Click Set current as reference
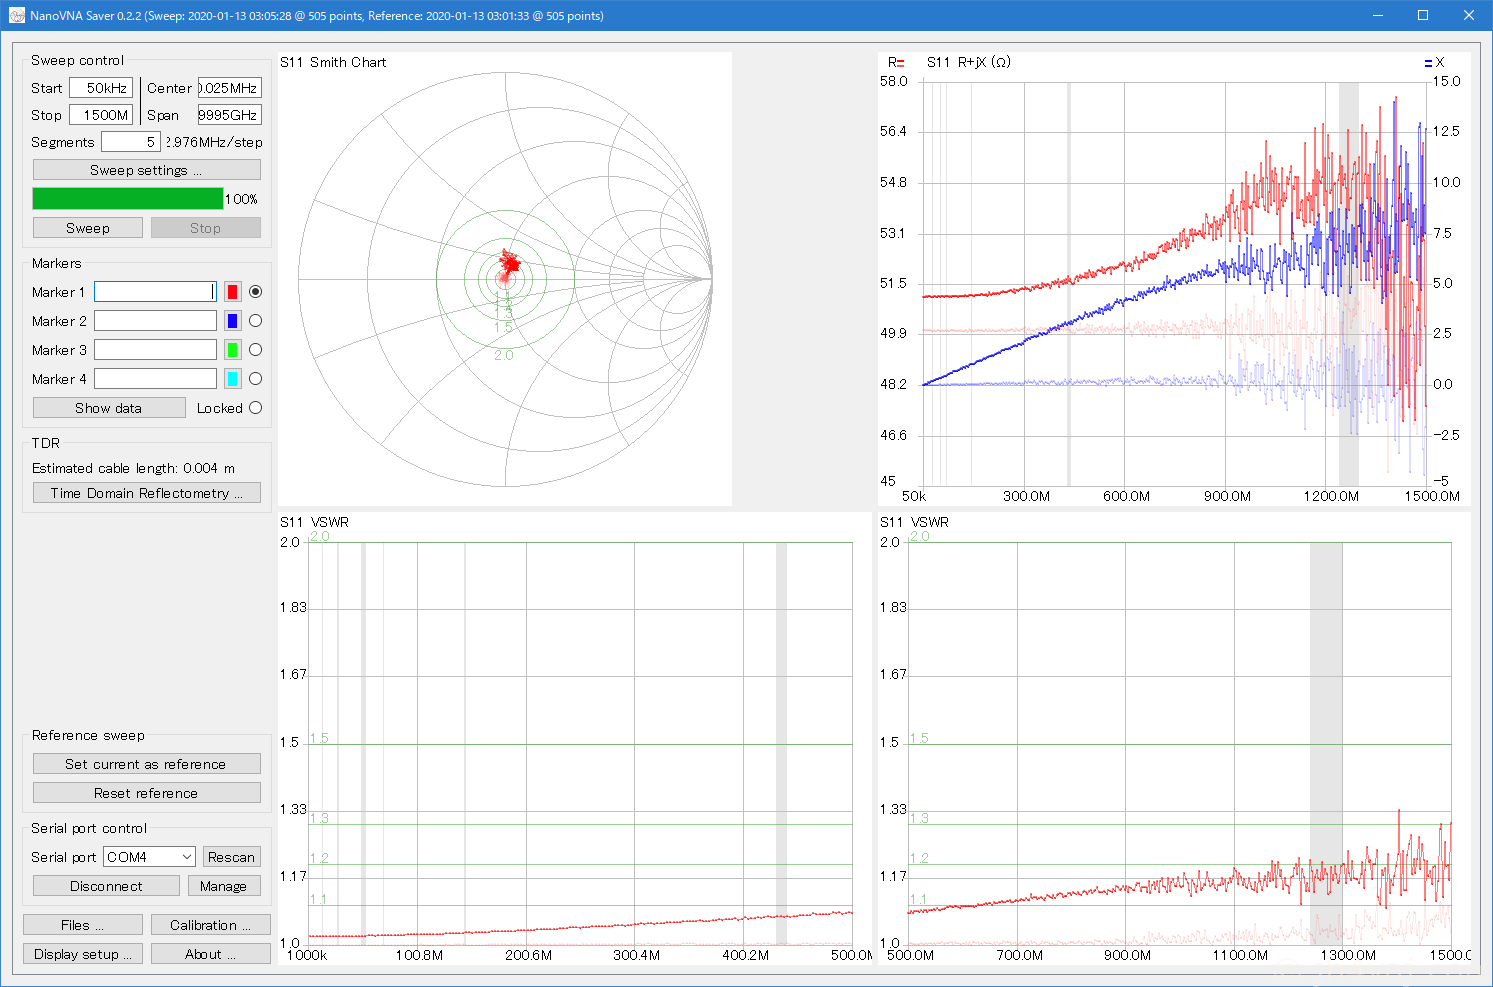The height and width of the screenshot is (987, 1493). [x=147, y=764]
